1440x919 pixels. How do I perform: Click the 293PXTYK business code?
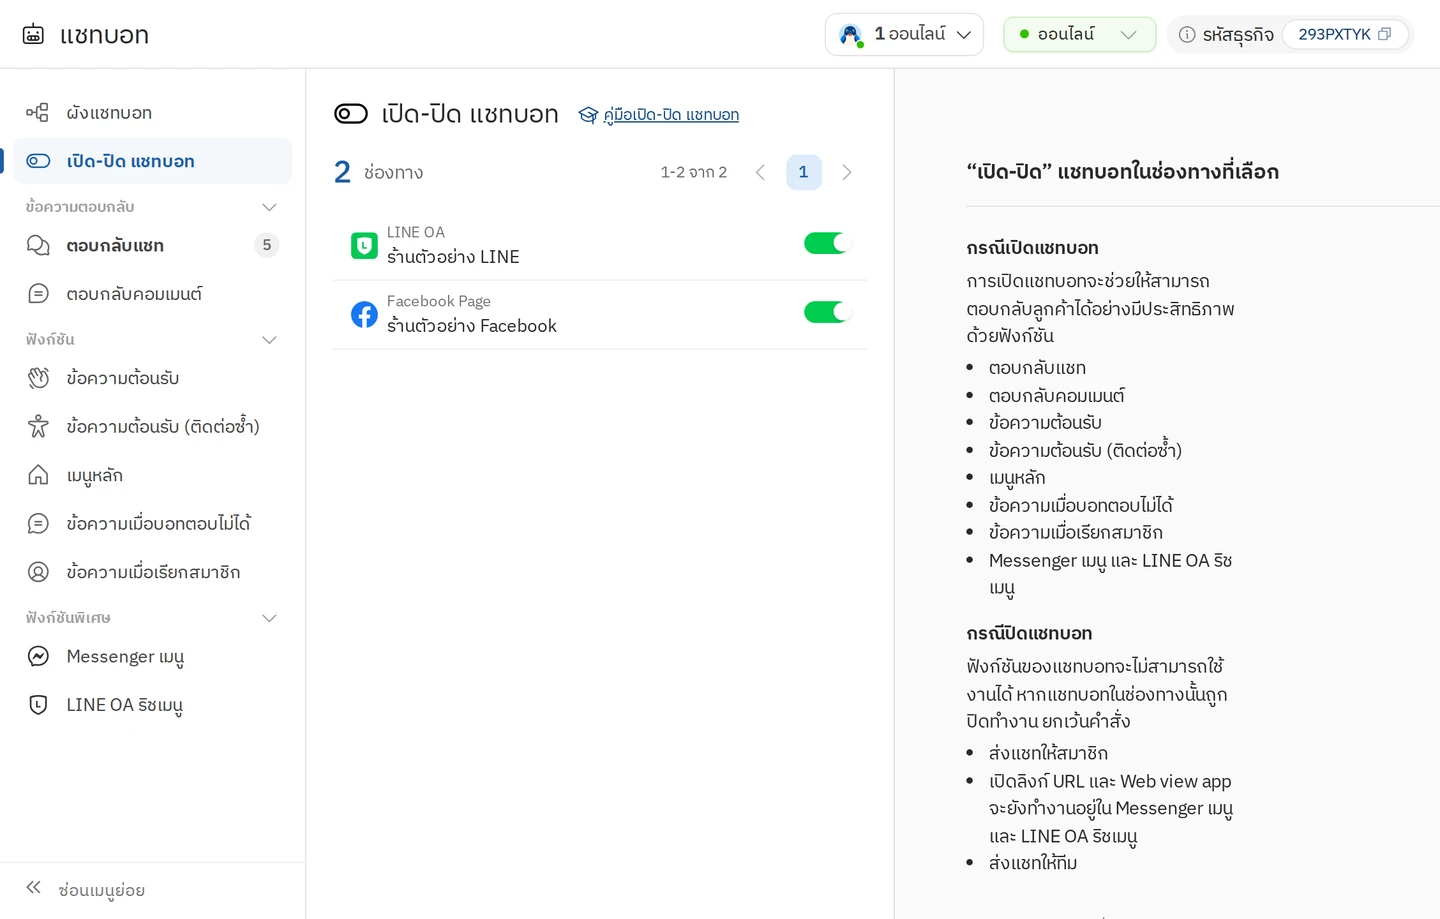(1334, 34)
